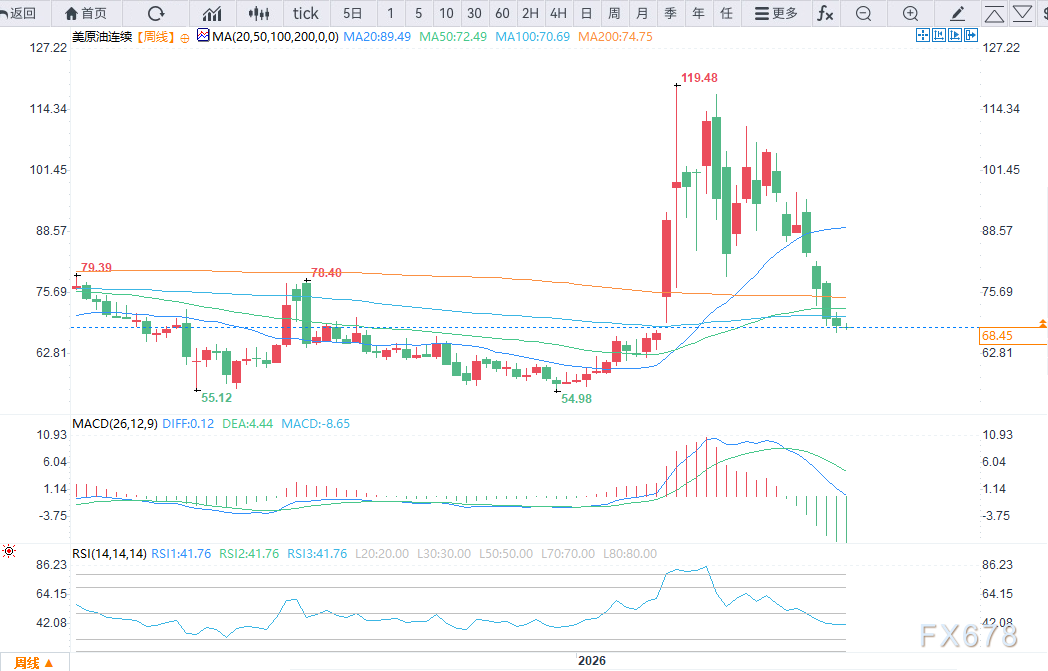This screenshot has width=1048, height=671.
Task: Click the third blue chart control icon
Action: point(955,35)
